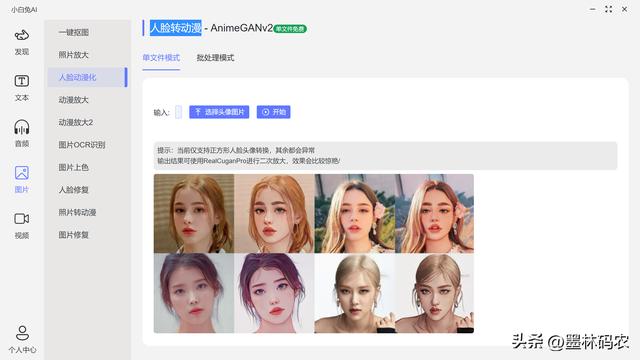This screenshot has height=360, width=640.
Task: Close the 小白兔AI window
Action: (x=624, y=9)
